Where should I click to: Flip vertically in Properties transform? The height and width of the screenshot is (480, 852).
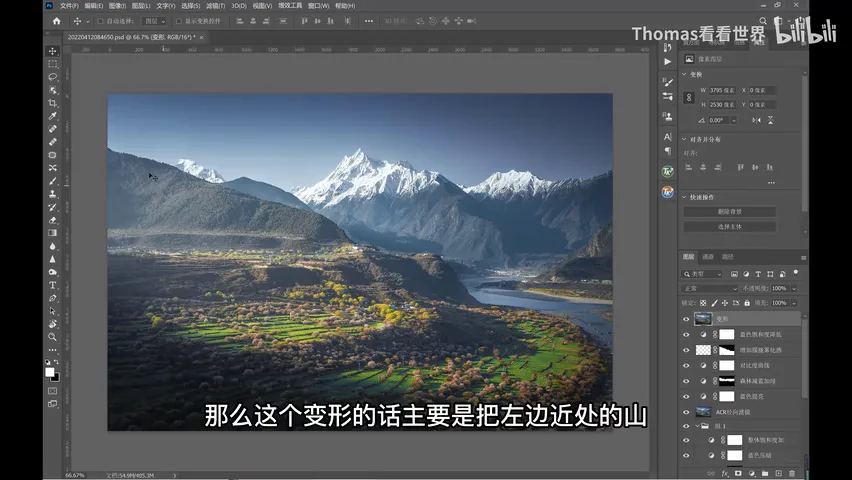pyautogui.click(x=770, y=120)
